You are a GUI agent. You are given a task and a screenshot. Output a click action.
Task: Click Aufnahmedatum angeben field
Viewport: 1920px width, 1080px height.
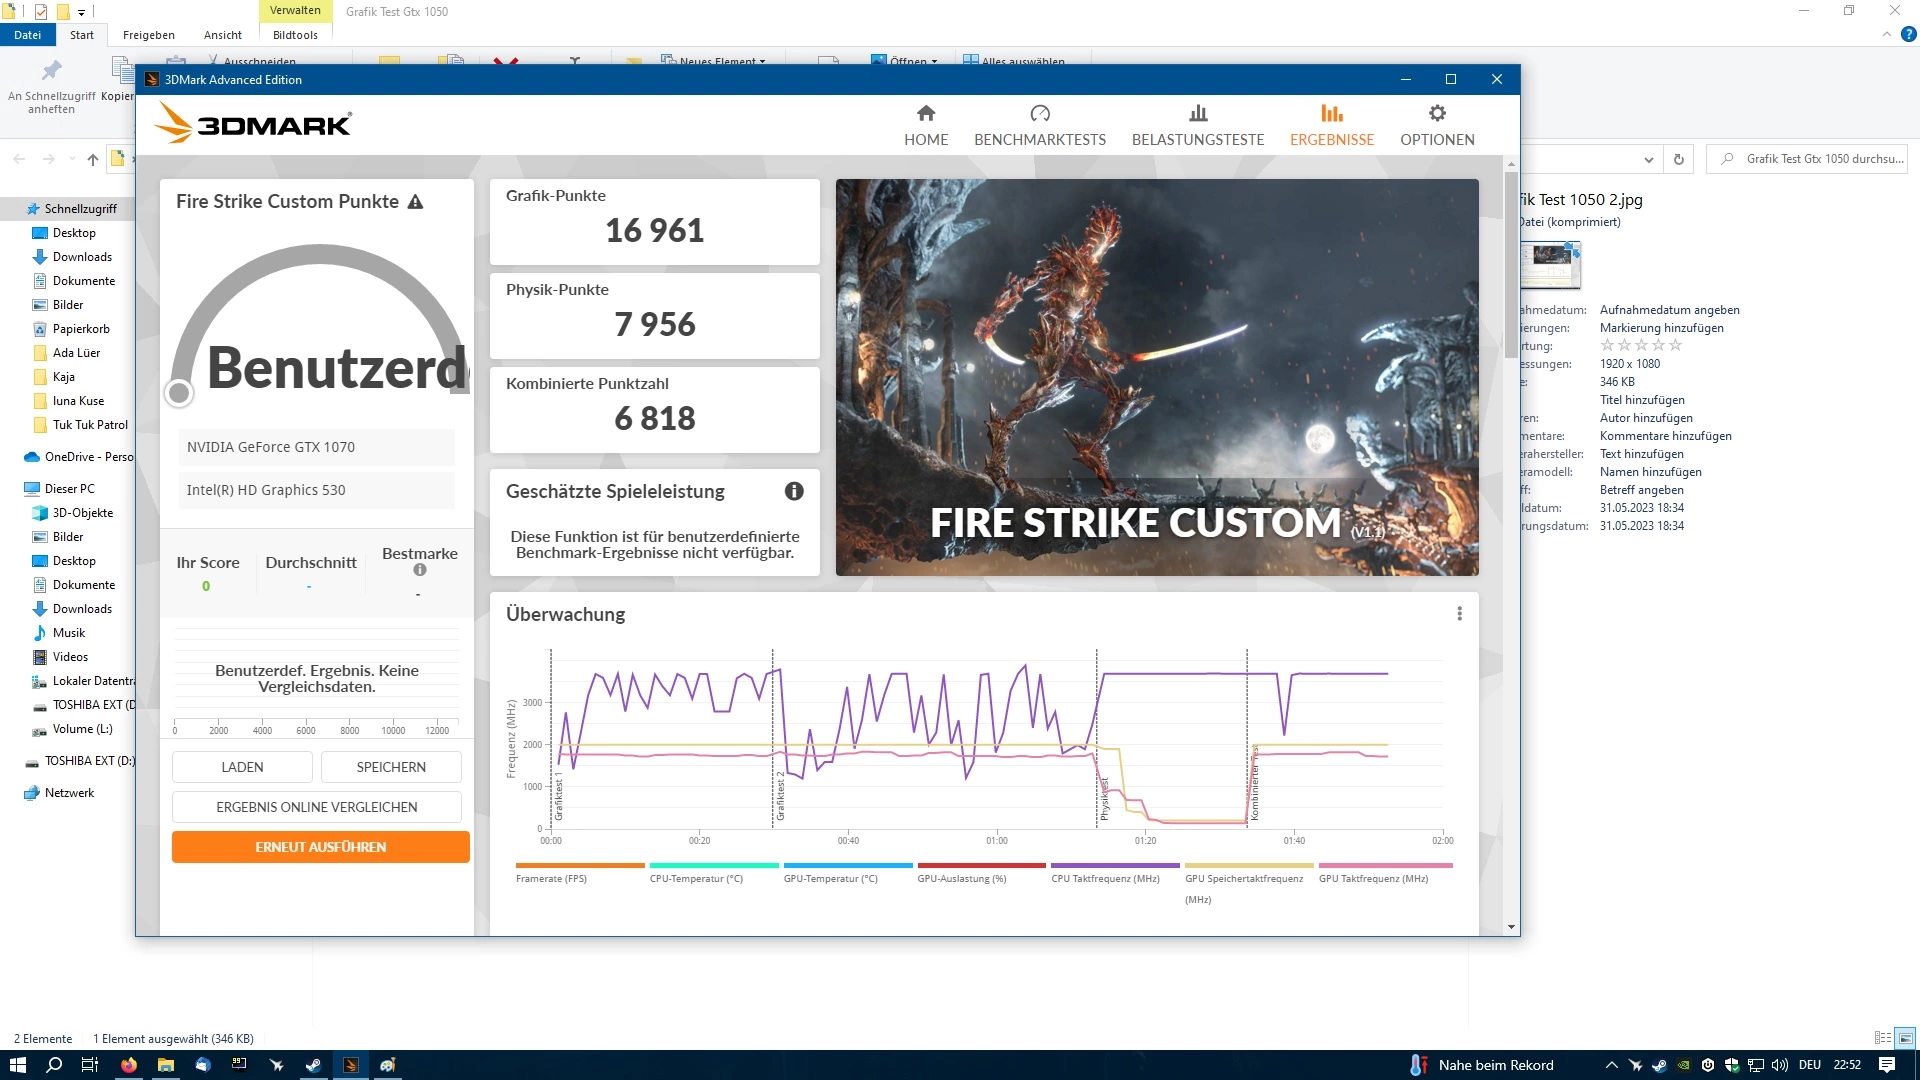click(x=1669, y=310)
